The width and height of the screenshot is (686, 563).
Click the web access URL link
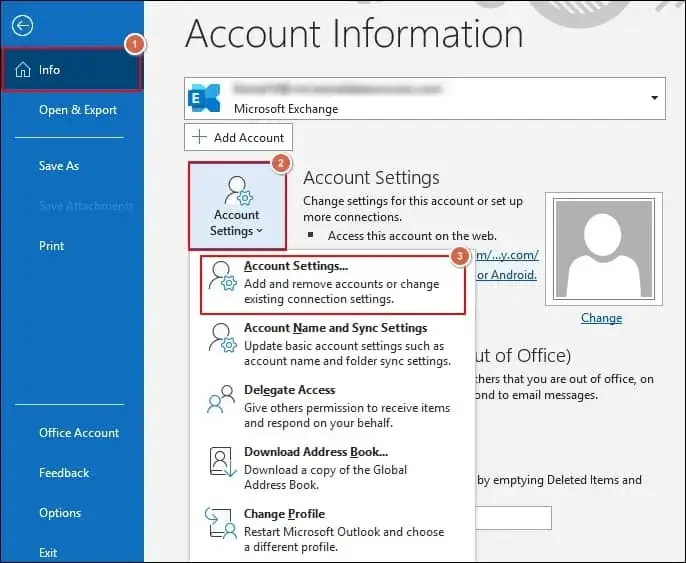pos(508,255)
